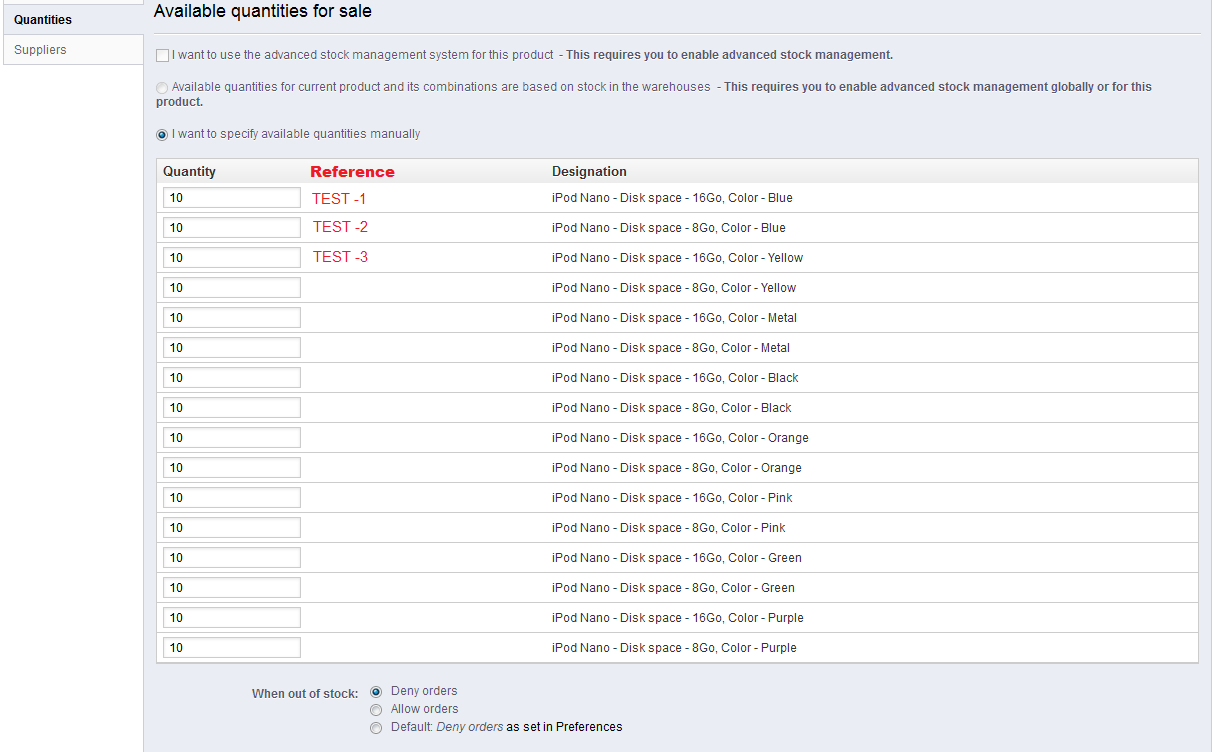Click designation text 16Go, Color - Yellow
Screen dimensions: 1214x752
tap(678, 258)
